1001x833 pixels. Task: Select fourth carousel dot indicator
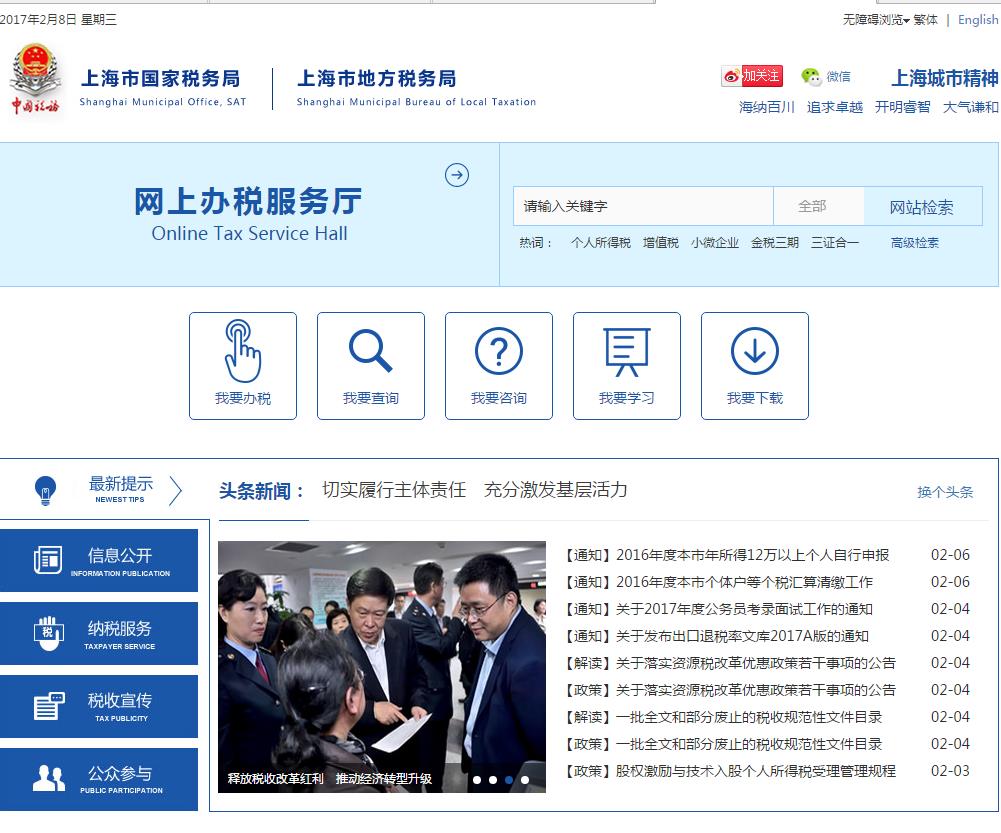pyautogui.click(x=525, y=779)
